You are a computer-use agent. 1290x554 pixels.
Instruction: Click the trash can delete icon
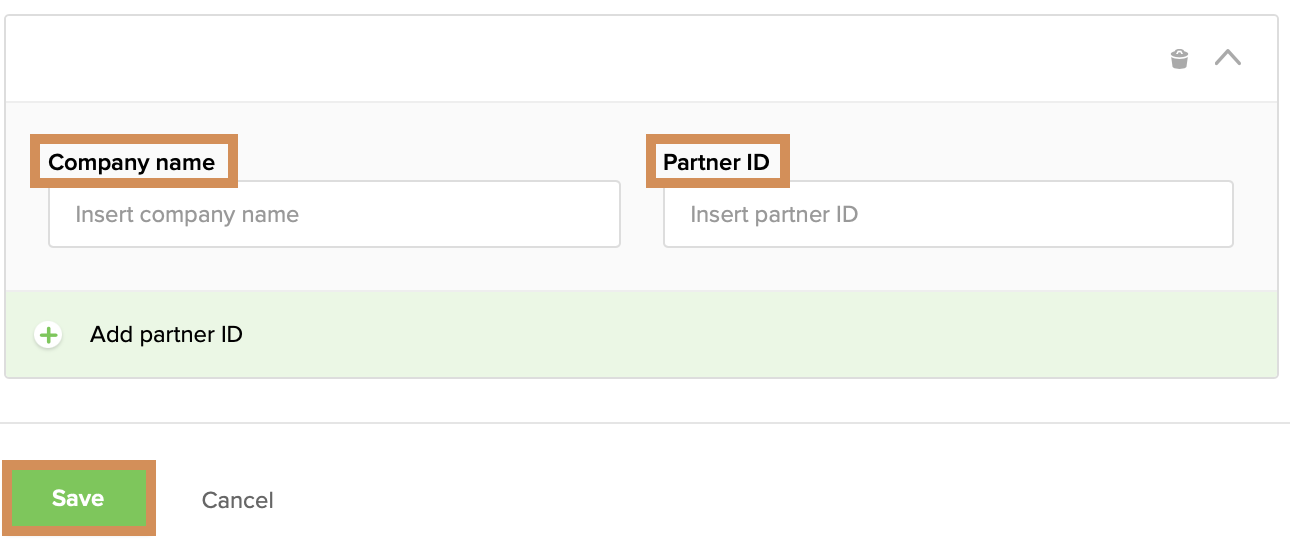(1180, 59)
